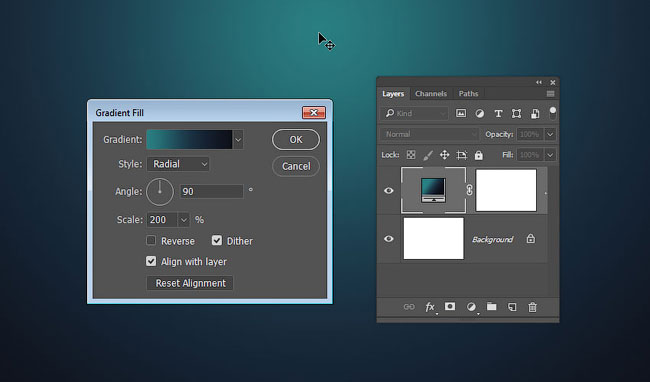
Task: Click the Scale value field
Action: pyautogui.click(x=162, y=220)
